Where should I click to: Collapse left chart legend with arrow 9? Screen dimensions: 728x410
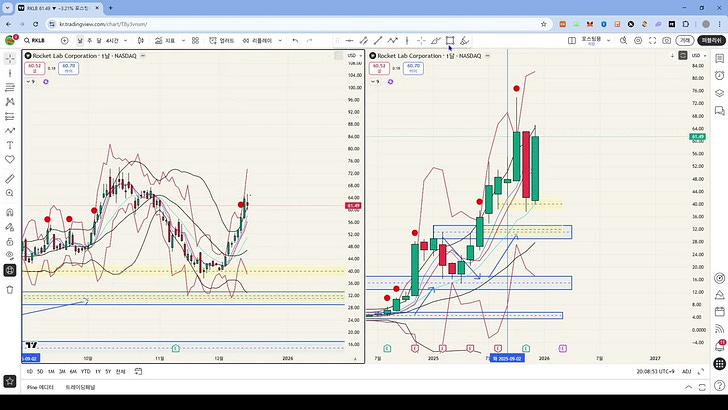coord(31,82)
